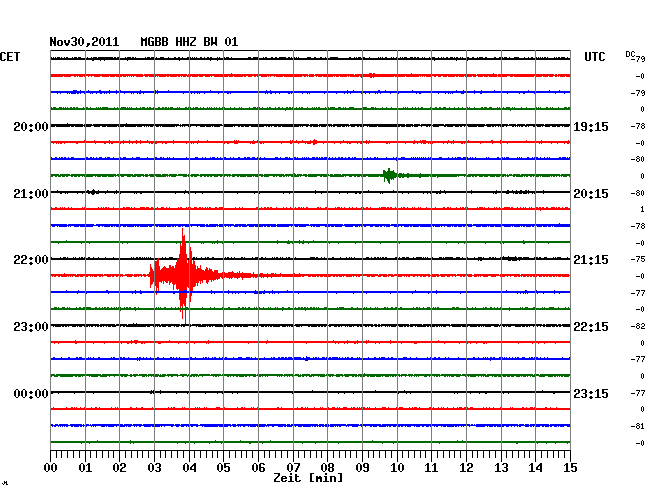The height and width of the screenshot is (494, 650).
Task: Click minute label 13 on time axis
Action: point(501,467)
